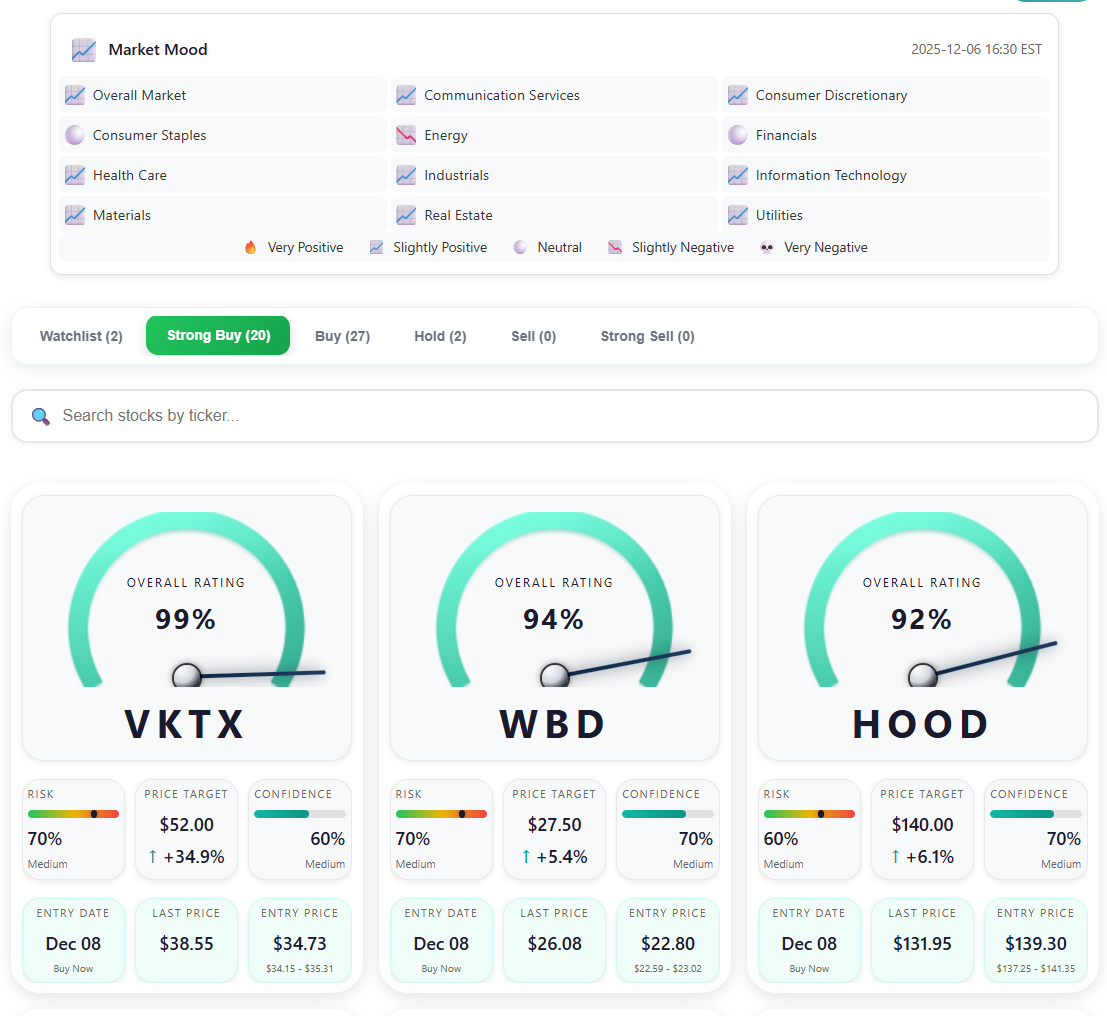Open the VKTX overall rating gauge card
Screen dimensions: 1107x1016
click(187, 628)
